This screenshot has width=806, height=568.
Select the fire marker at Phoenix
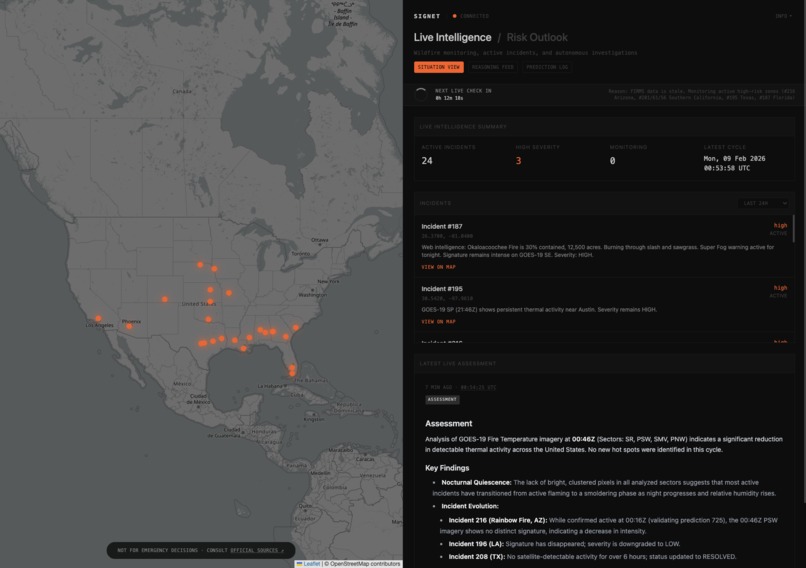(x=129, y=326)
